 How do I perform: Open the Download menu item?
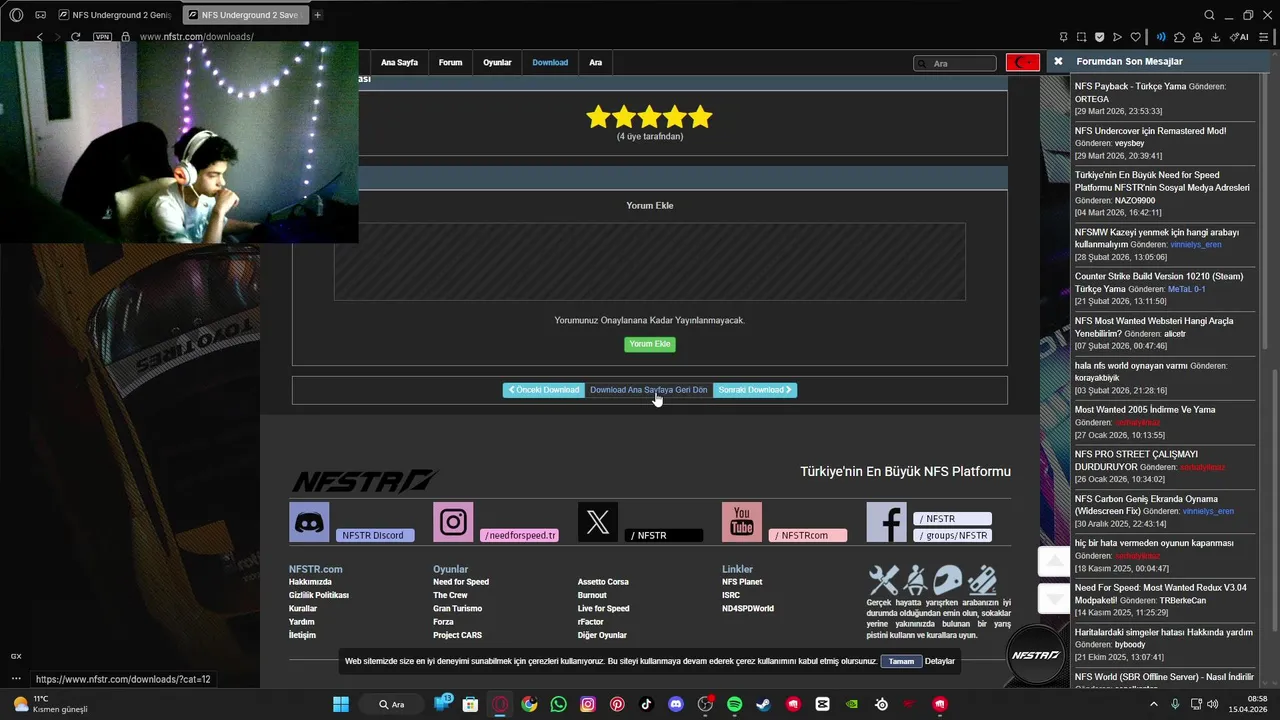pos(550,62)
